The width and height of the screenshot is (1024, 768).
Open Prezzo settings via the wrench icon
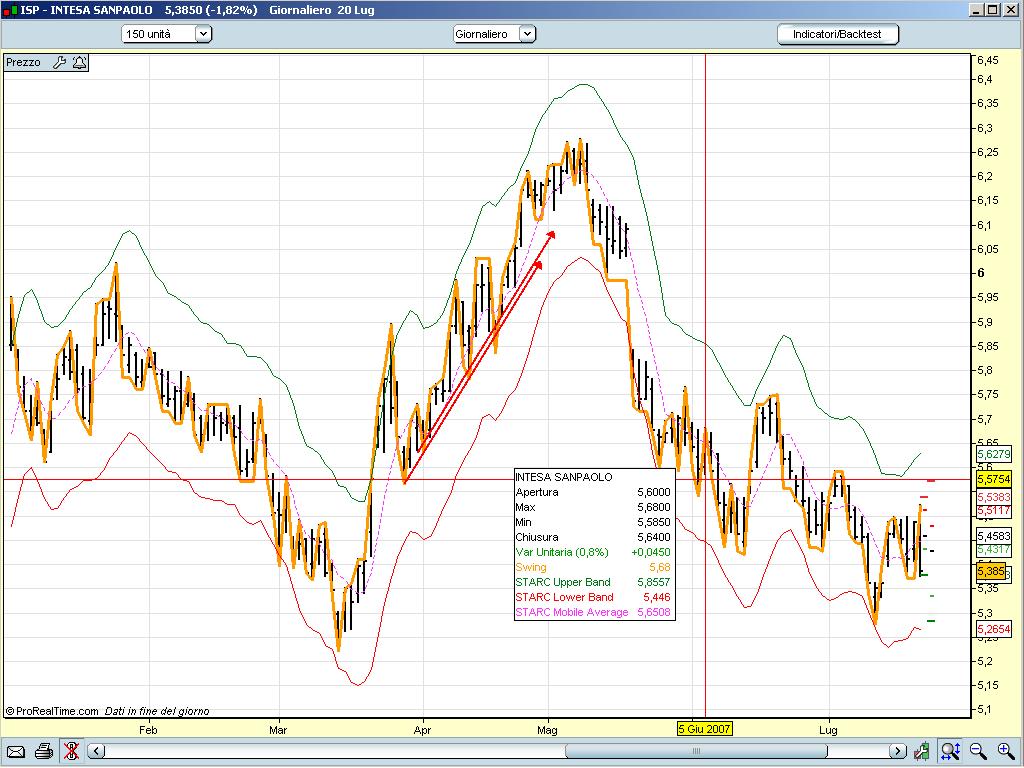(58, 62)
